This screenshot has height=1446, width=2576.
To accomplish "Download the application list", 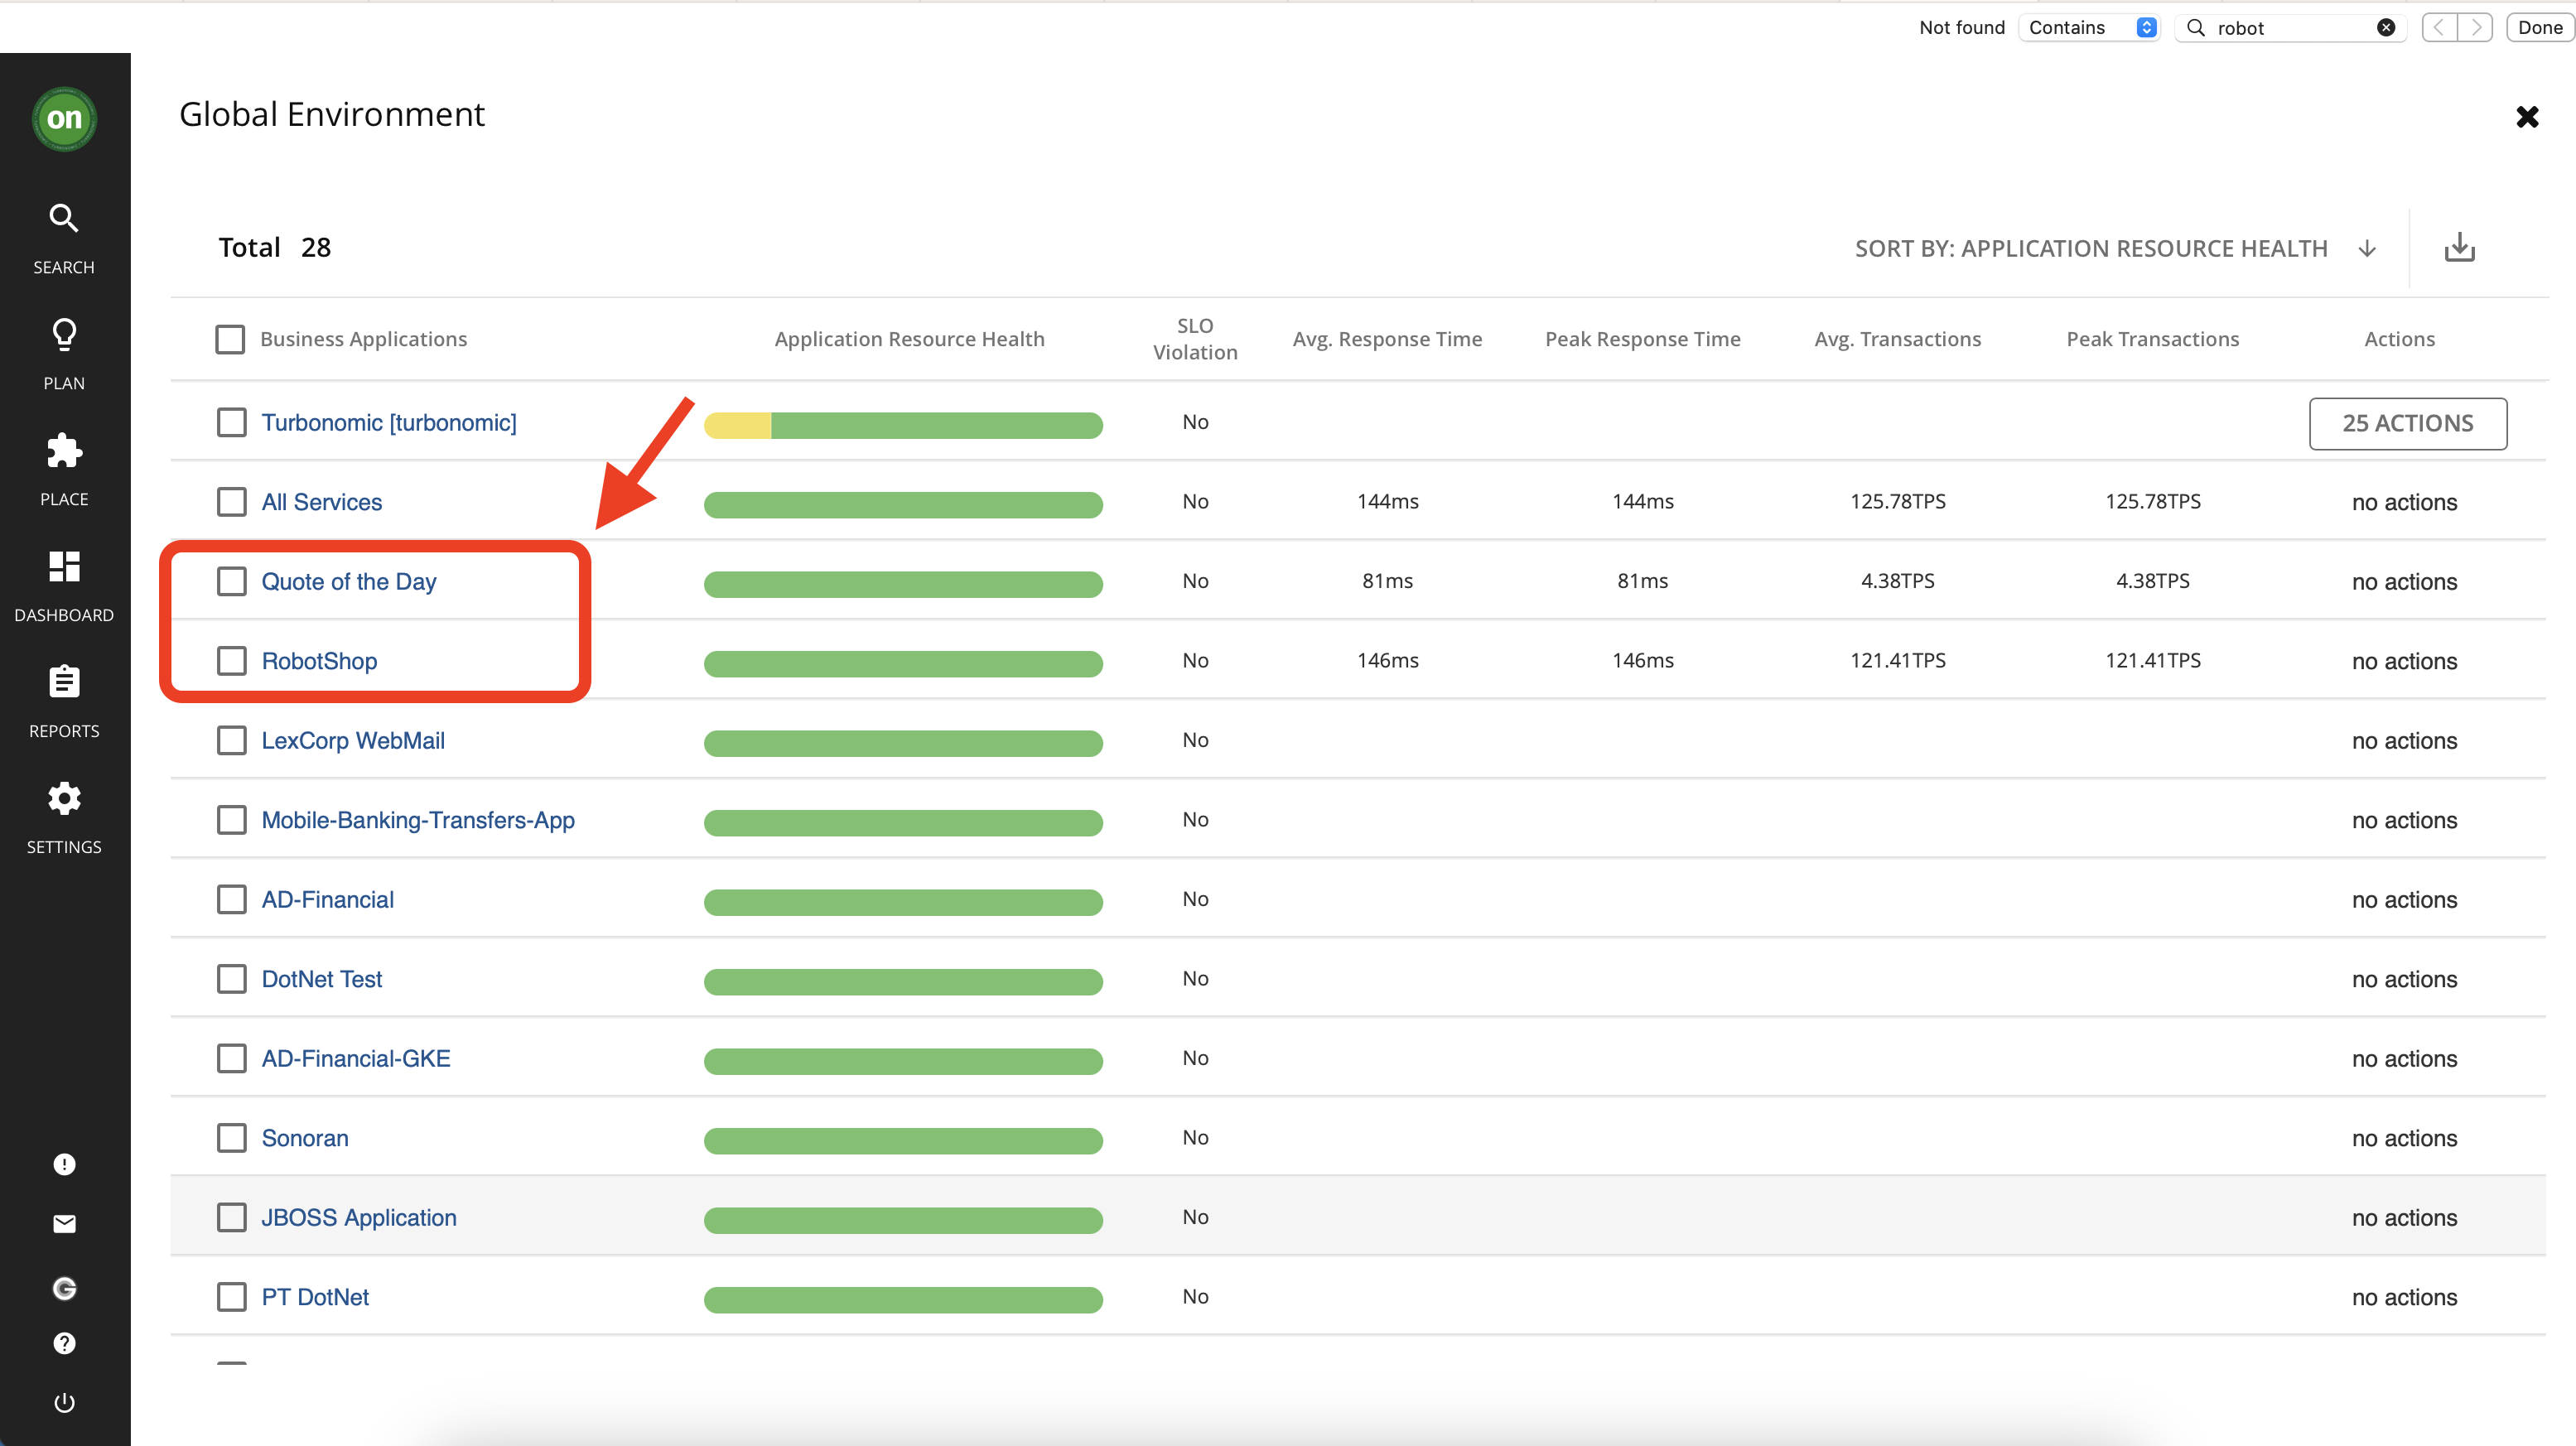I will point(2459,247).
